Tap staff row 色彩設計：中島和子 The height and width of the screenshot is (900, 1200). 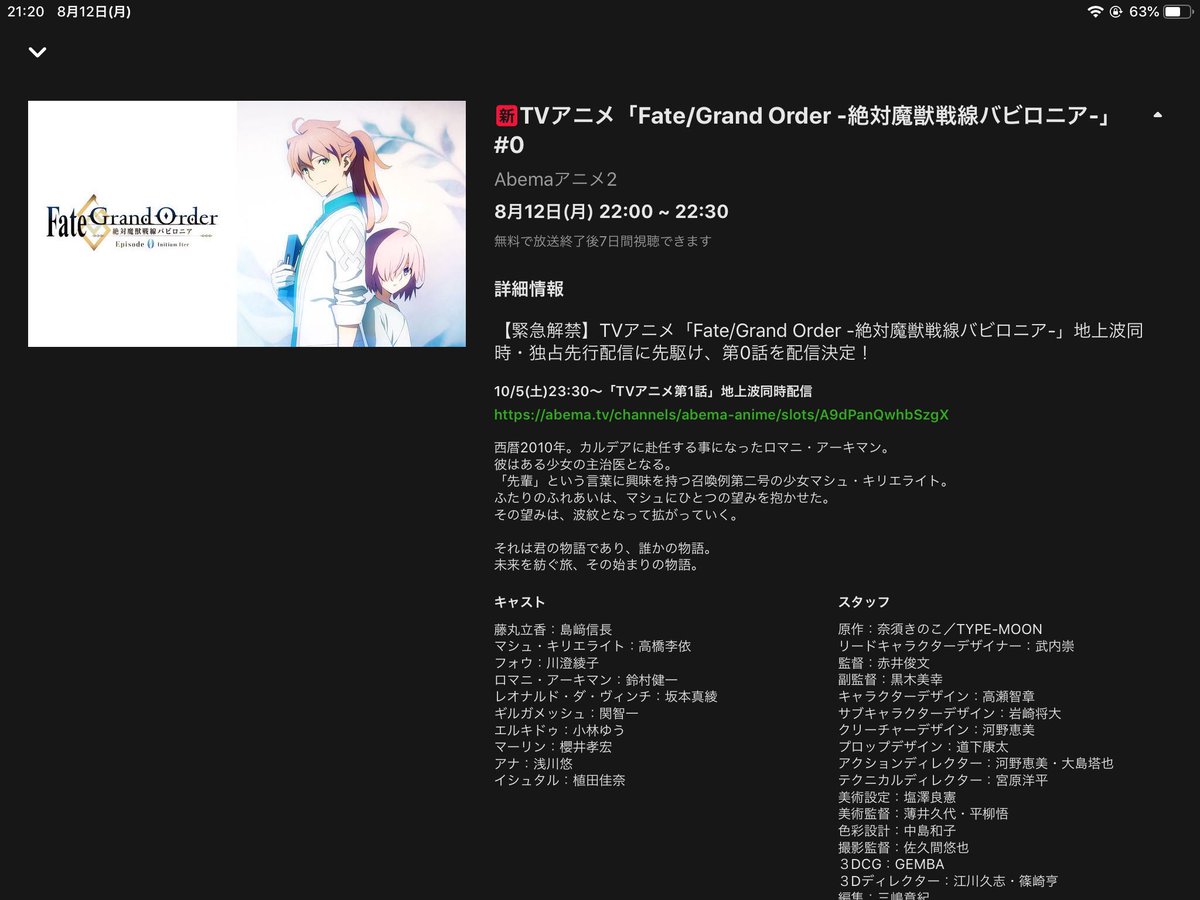click(897, 830)
